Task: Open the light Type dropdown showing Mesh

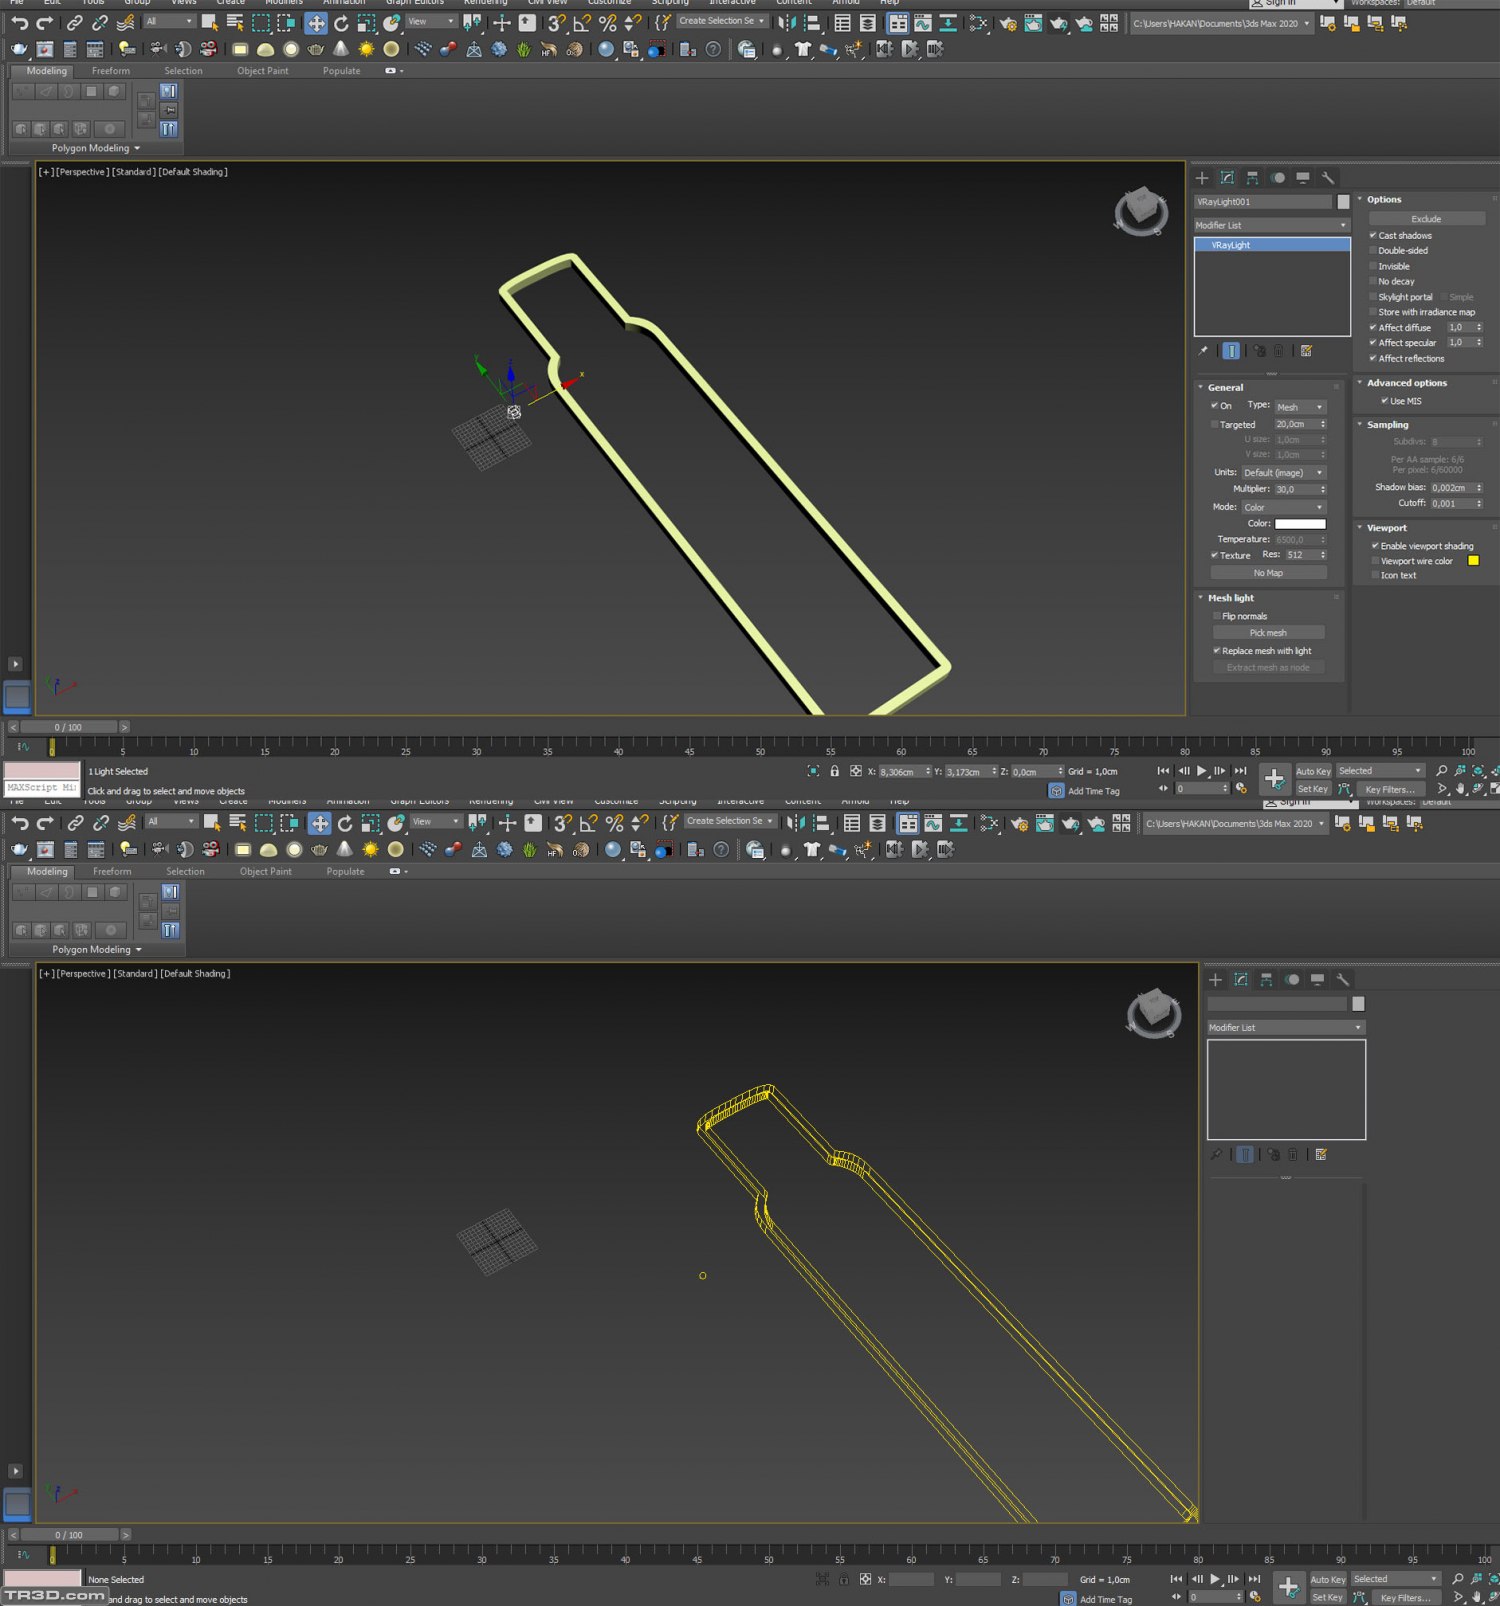Action: coord(1300,407)
